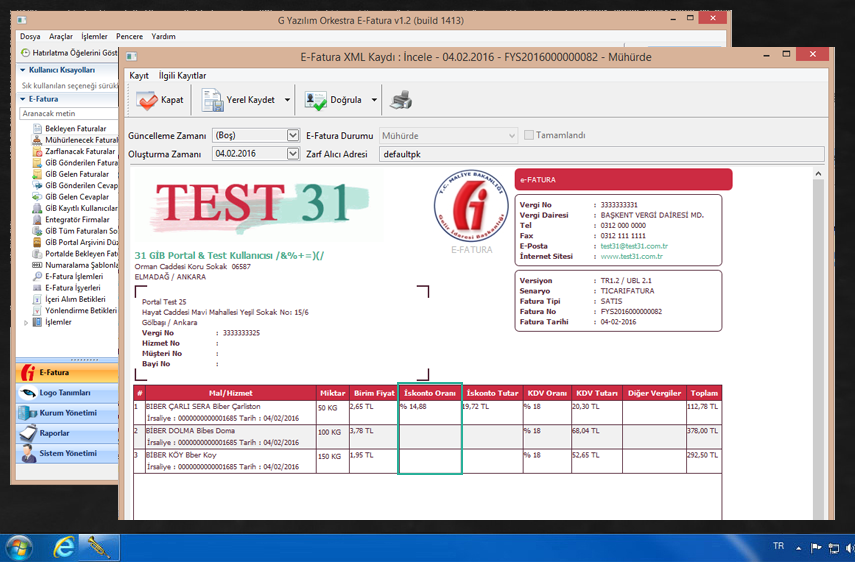Open Güncelleme Zamanı date dropdown

click(x=293, y=135)
